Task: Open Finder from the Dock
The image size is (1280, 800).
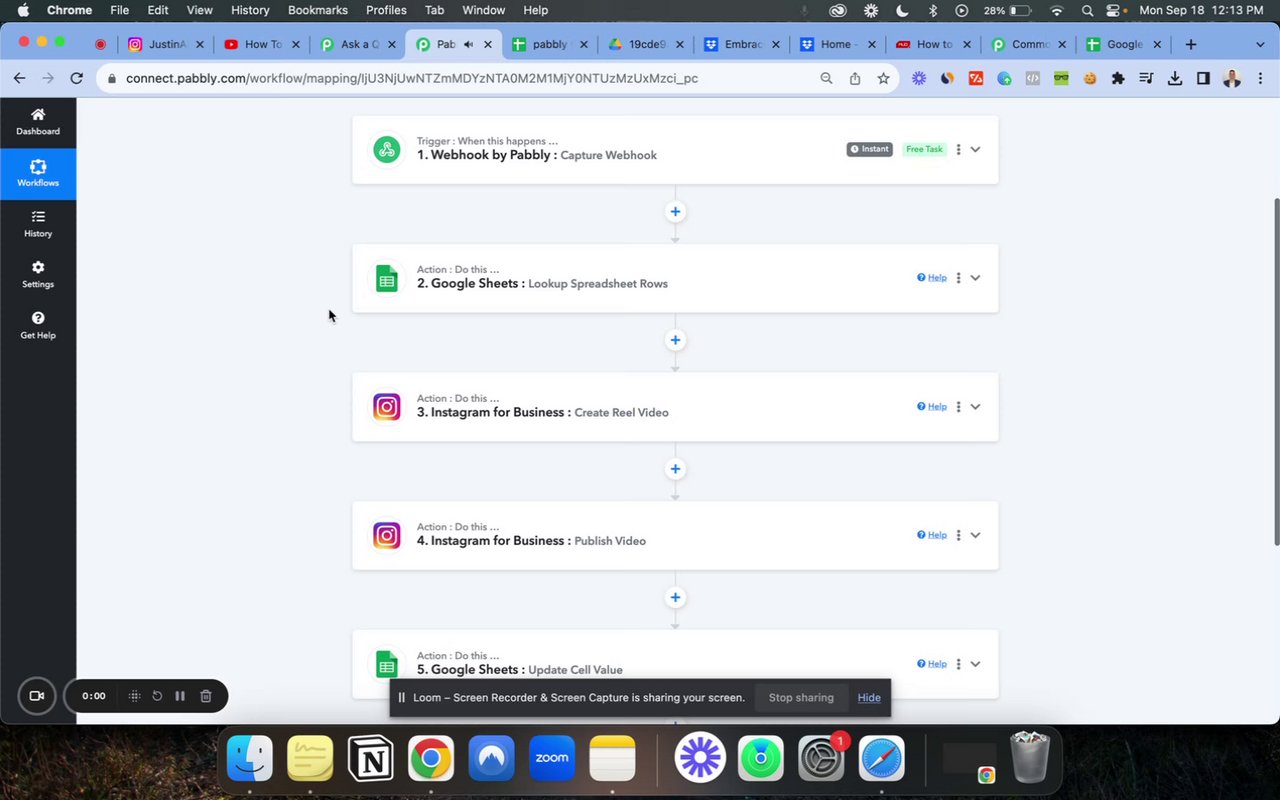Action: (x=249, y=760)
